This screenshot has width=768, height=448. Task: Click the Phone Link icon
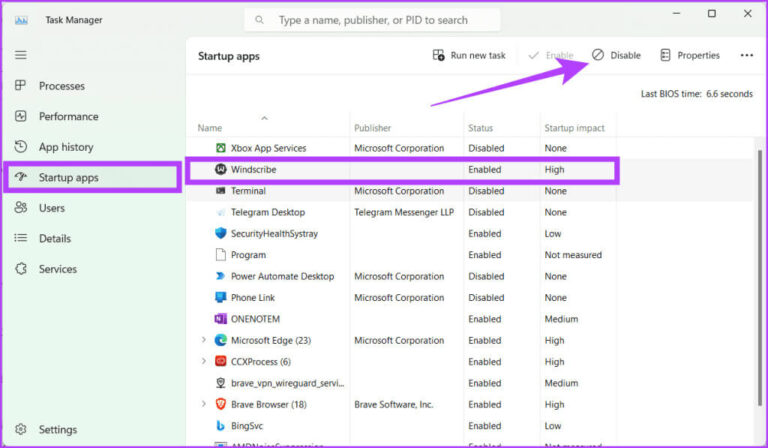point(221,297)
